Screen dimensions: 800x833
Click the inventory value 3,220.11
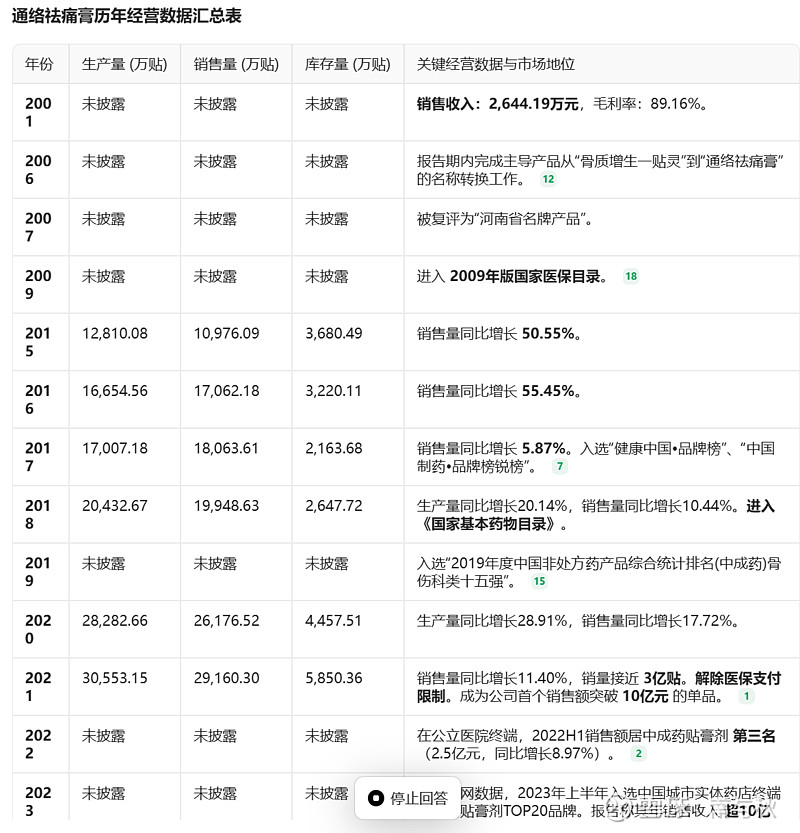pos(333,391)
